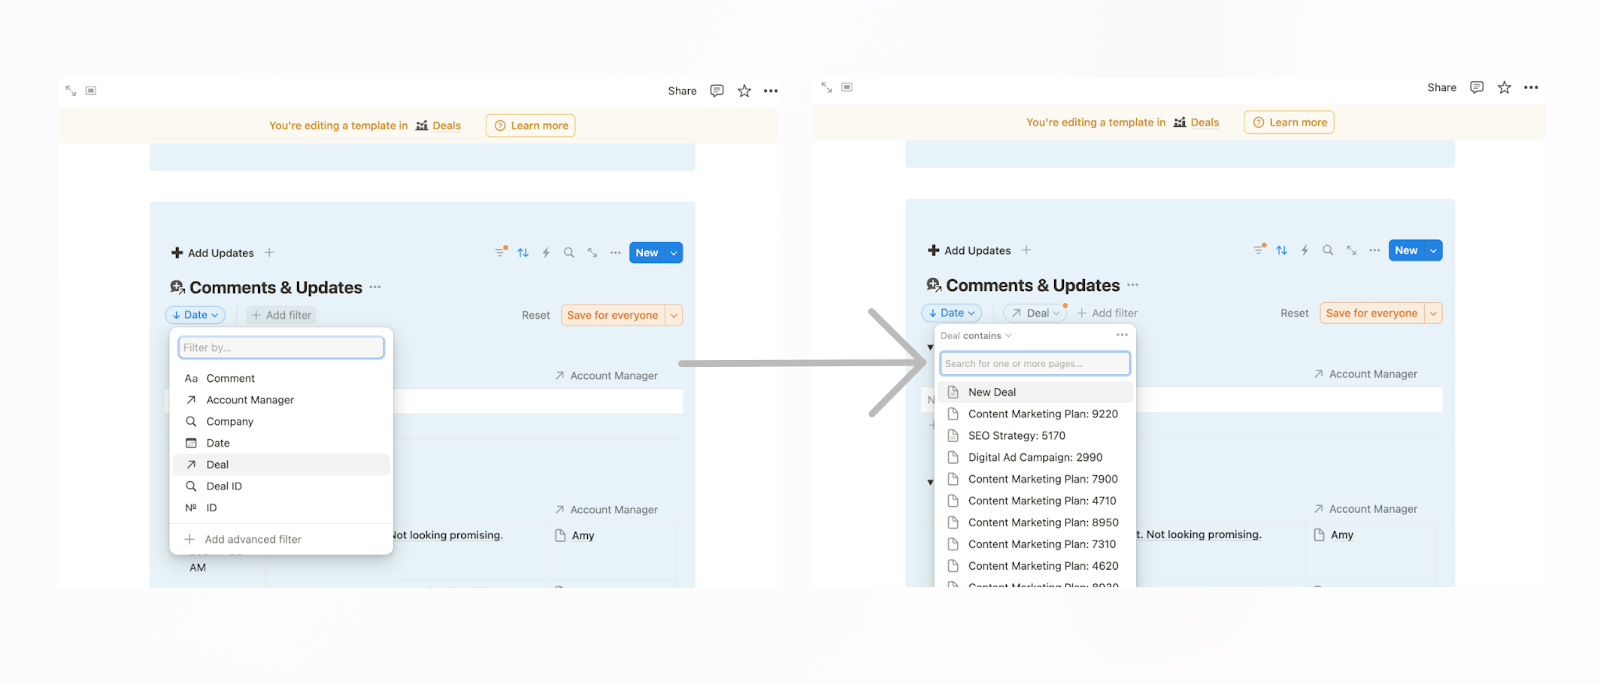Viewport: 1600px width, 684px height.
Task: Click New button in left window
Action: tap(647, 253)
